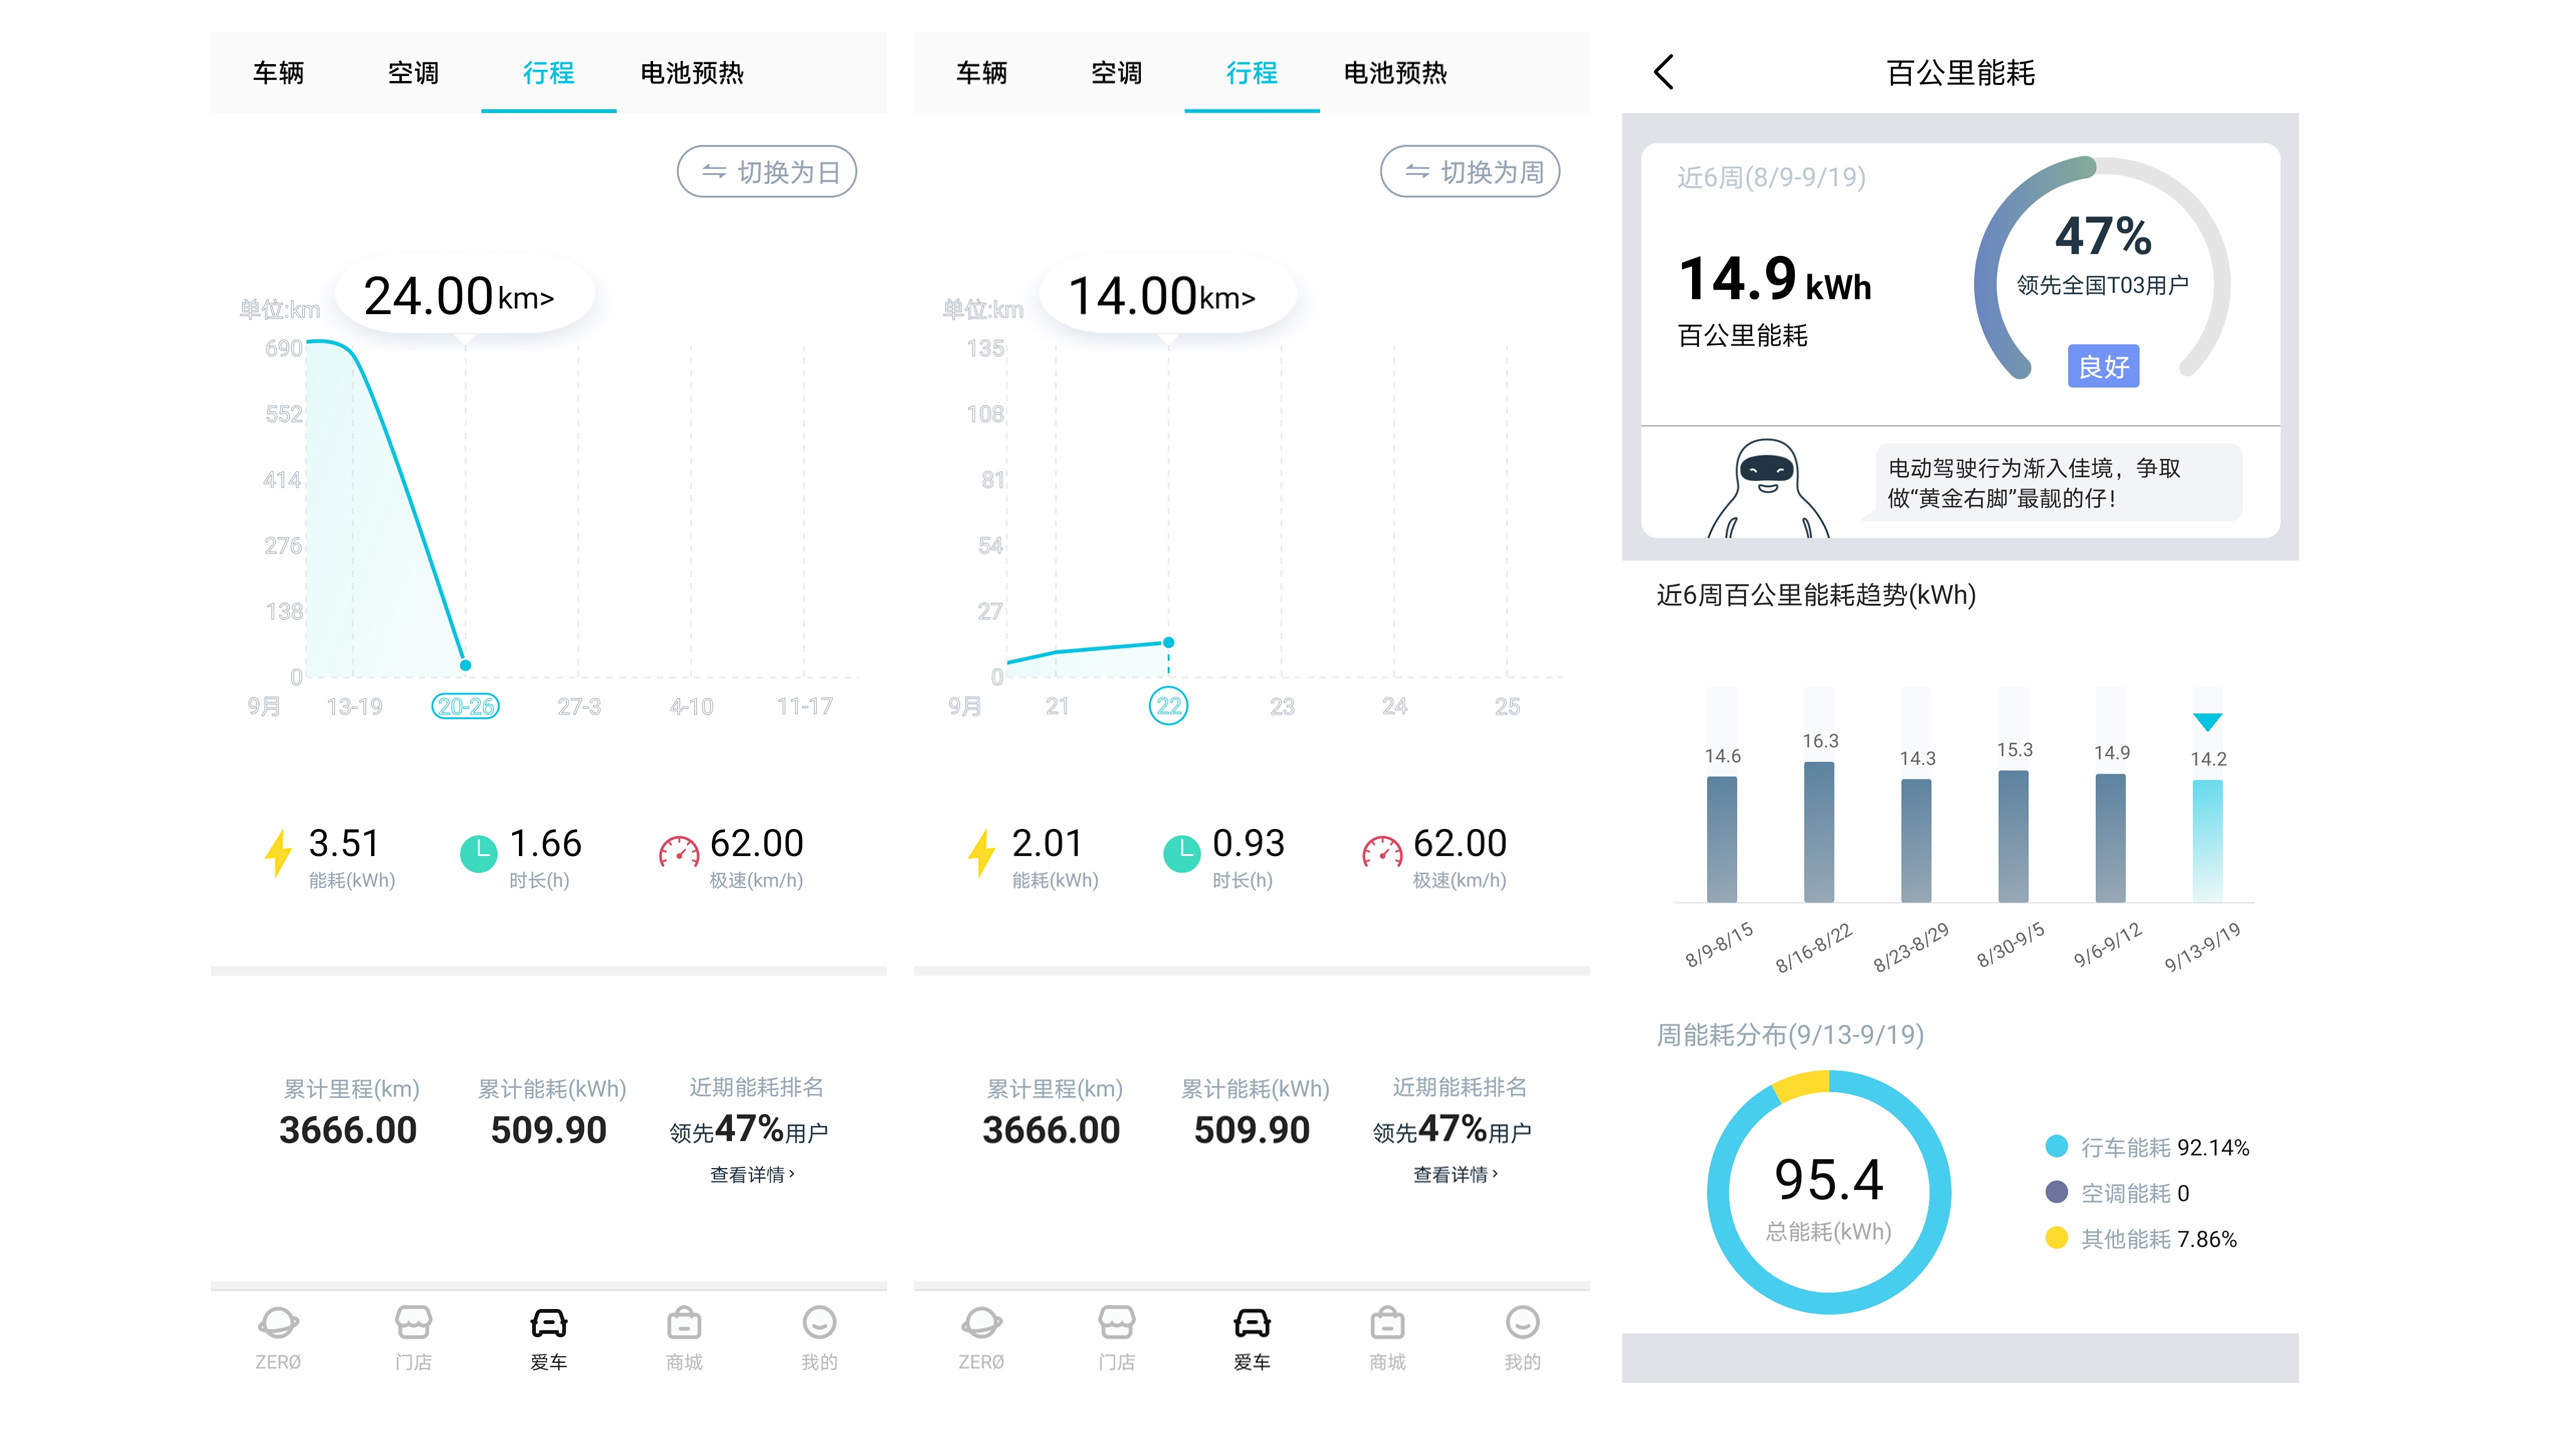Click 切换为周 to switch to weekly view

(x=1469, y=171)
